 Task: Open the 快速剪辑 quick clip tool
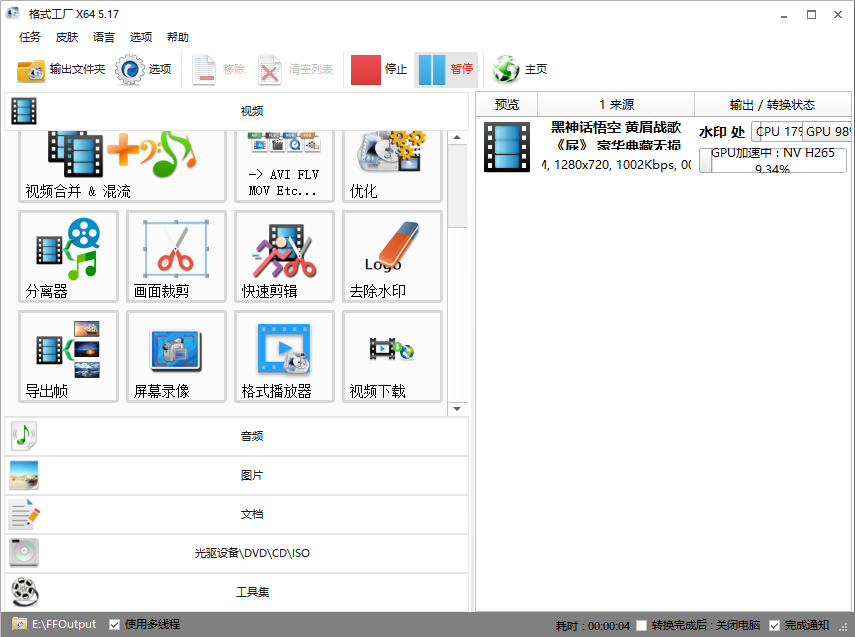point(284,256)
